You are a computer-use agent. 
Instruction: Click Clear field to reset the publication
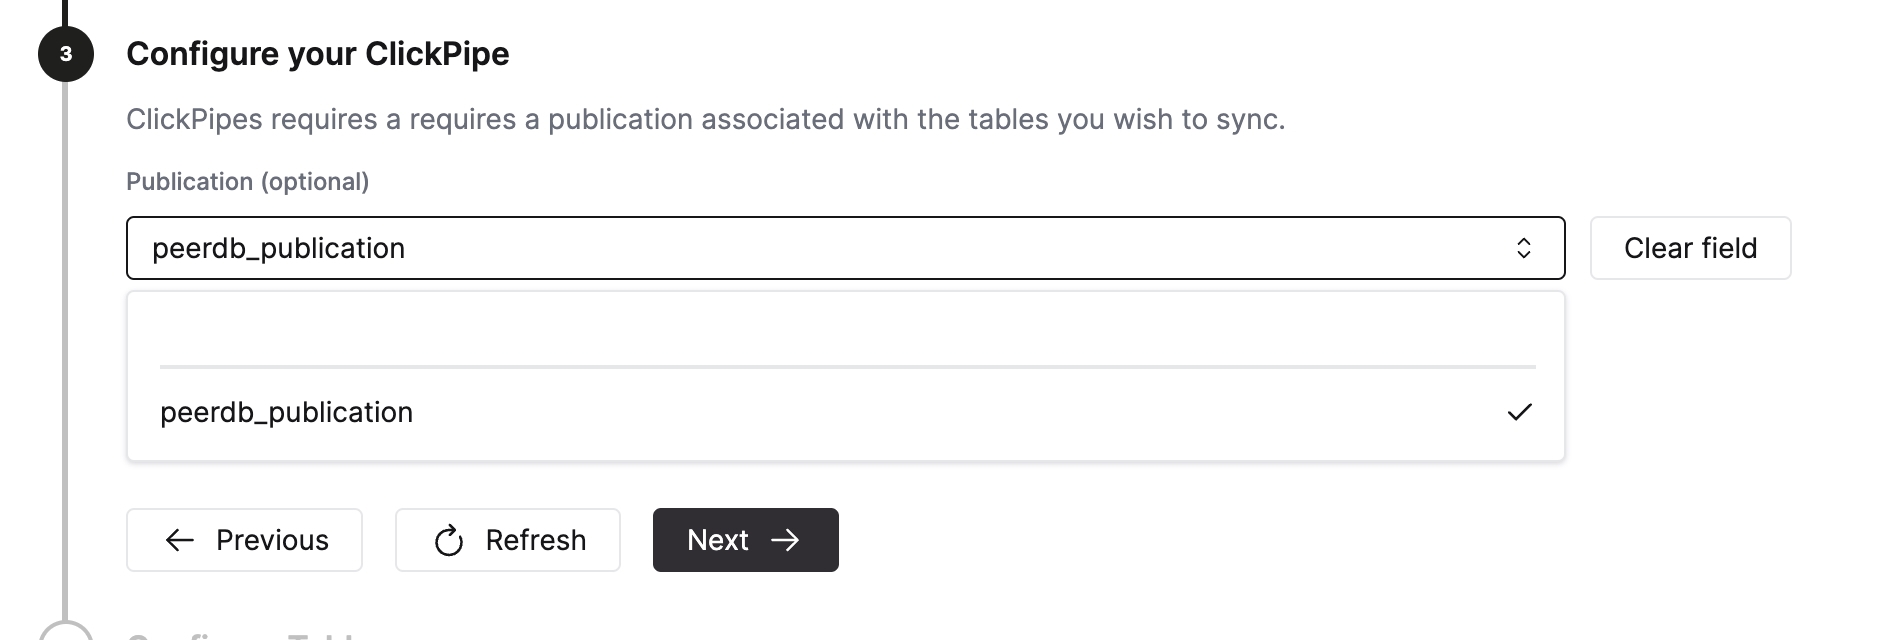pos(1690,247)
